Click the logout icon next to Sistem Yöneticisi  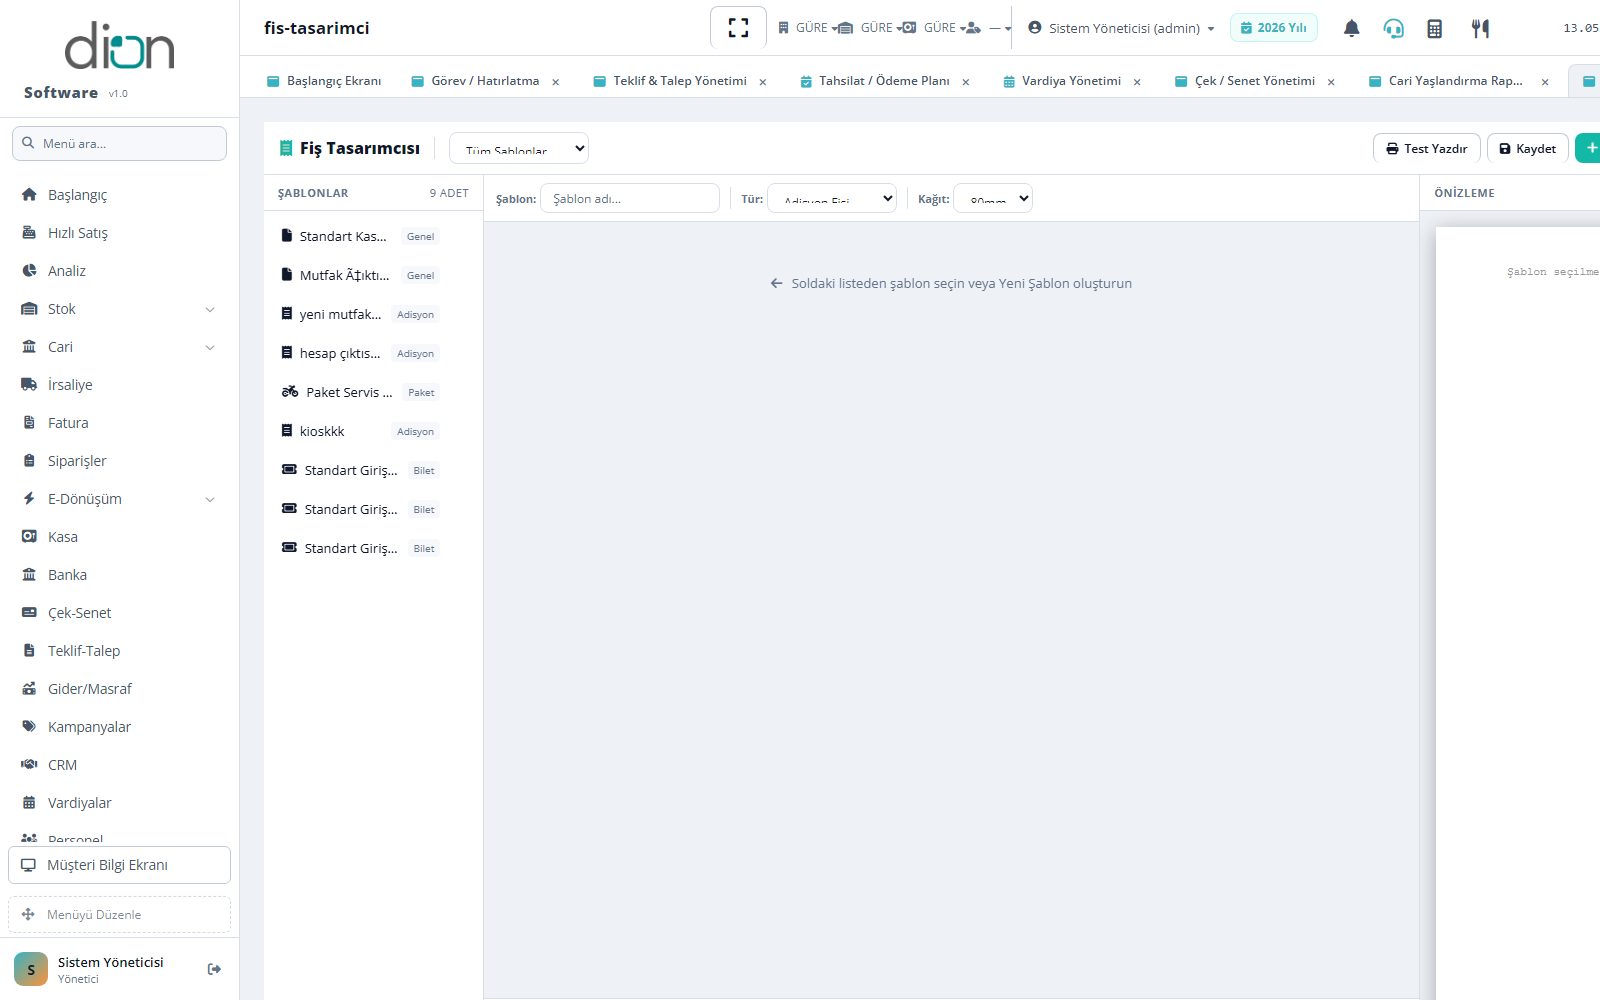click(x=214, y=969)
